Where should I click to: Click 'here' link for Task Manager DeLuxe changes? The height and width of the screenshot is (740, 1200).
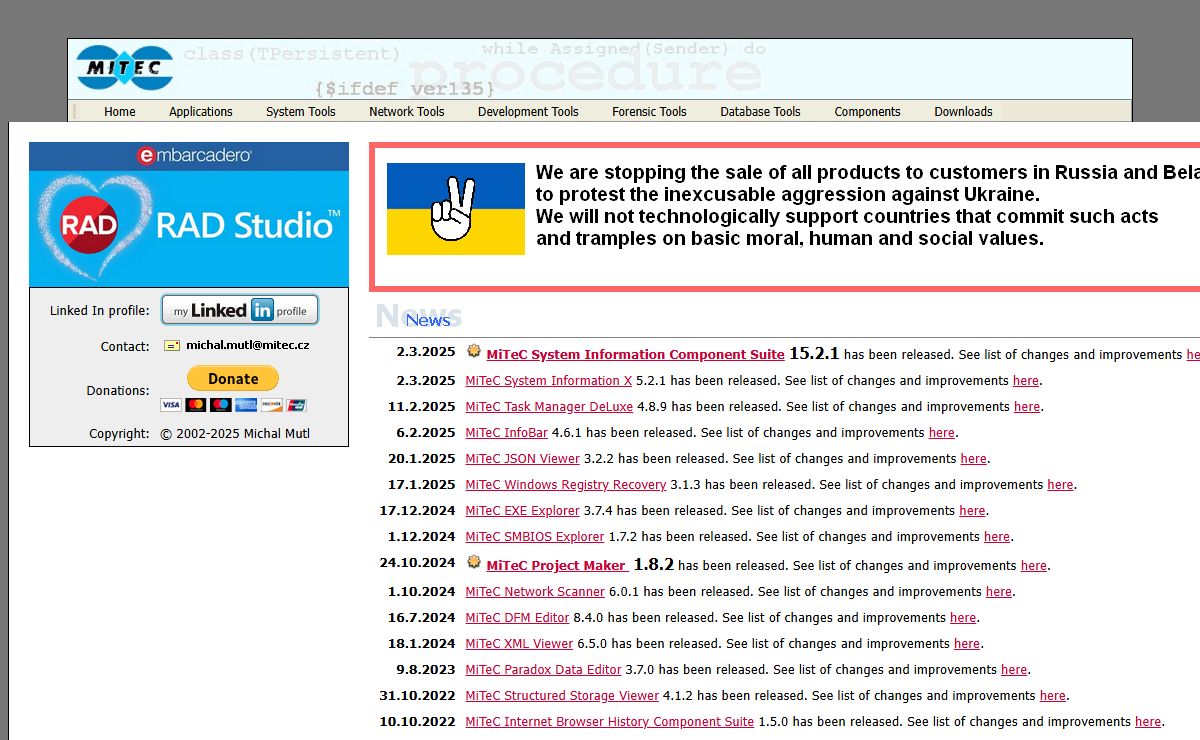1027,407
